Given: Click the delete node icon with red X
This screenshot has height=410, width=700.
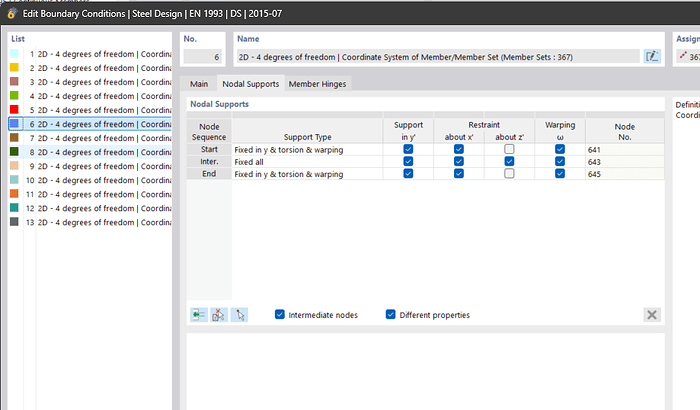Looking at the screenshot, I should pos(219,315).
